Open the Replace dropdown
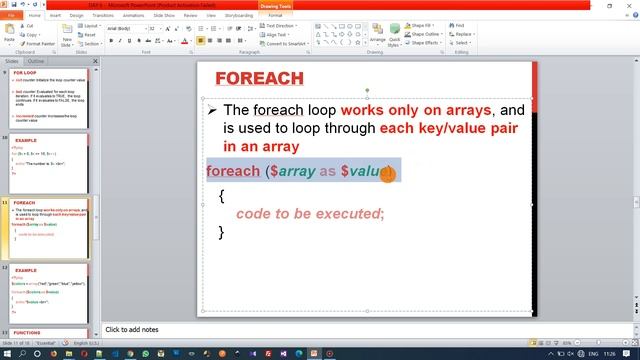 [462, 34]
